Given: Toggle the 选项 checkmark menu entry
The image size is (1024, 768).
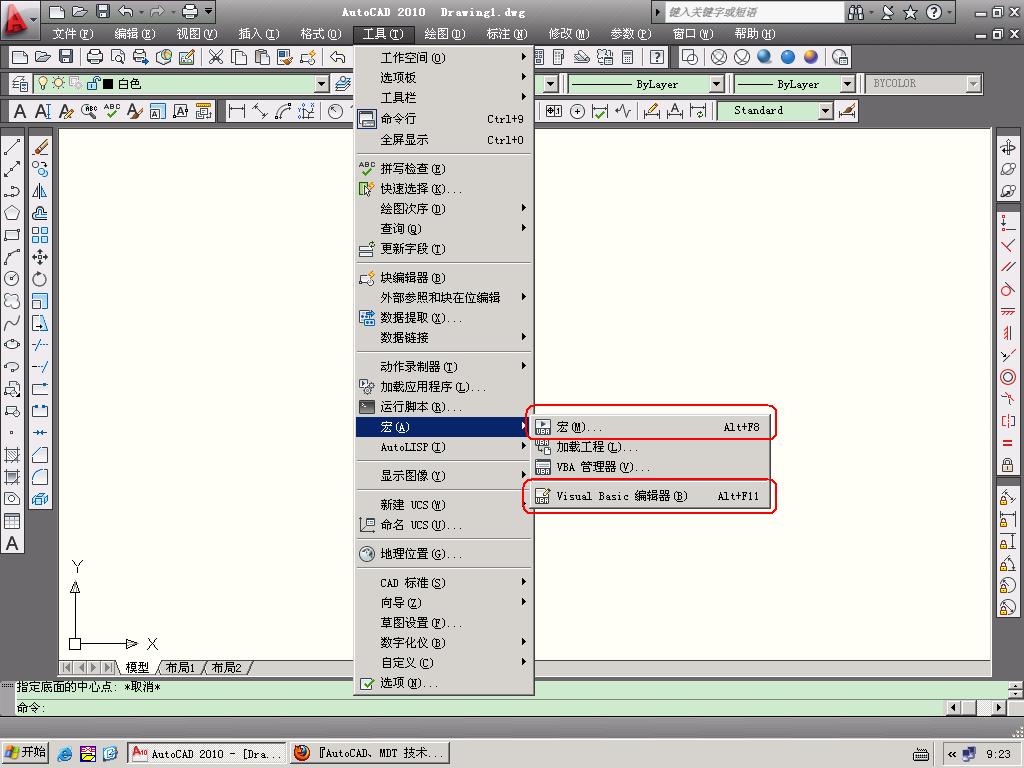Looking at the screenshot, I should pos(444,683).
